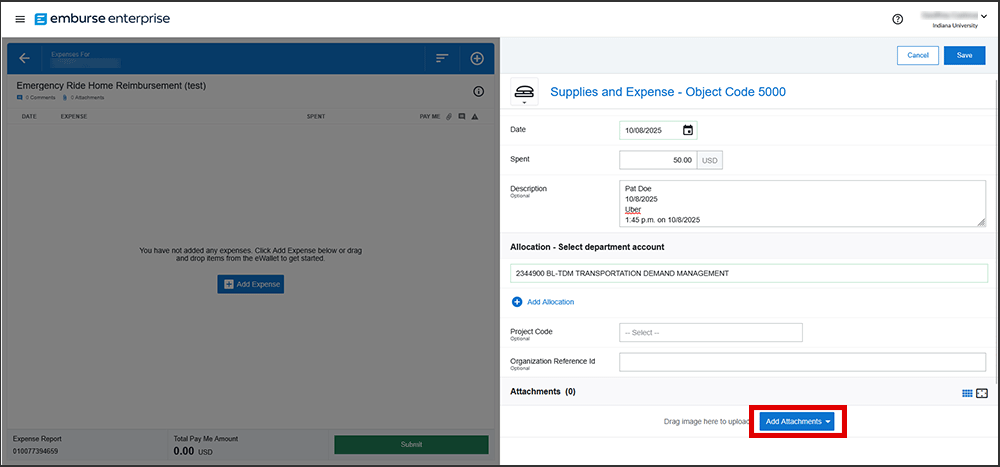Screen dimensions: 1000x467
Task: Go back using the left arrow icon
Action: coord(24,58)
